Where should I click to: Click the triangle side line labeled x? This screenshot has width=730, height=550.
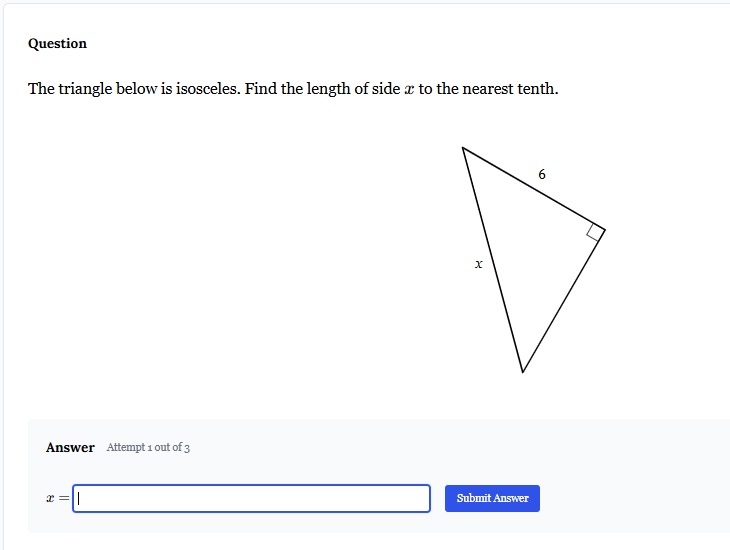pyautogui.click(x=493, y=260)
